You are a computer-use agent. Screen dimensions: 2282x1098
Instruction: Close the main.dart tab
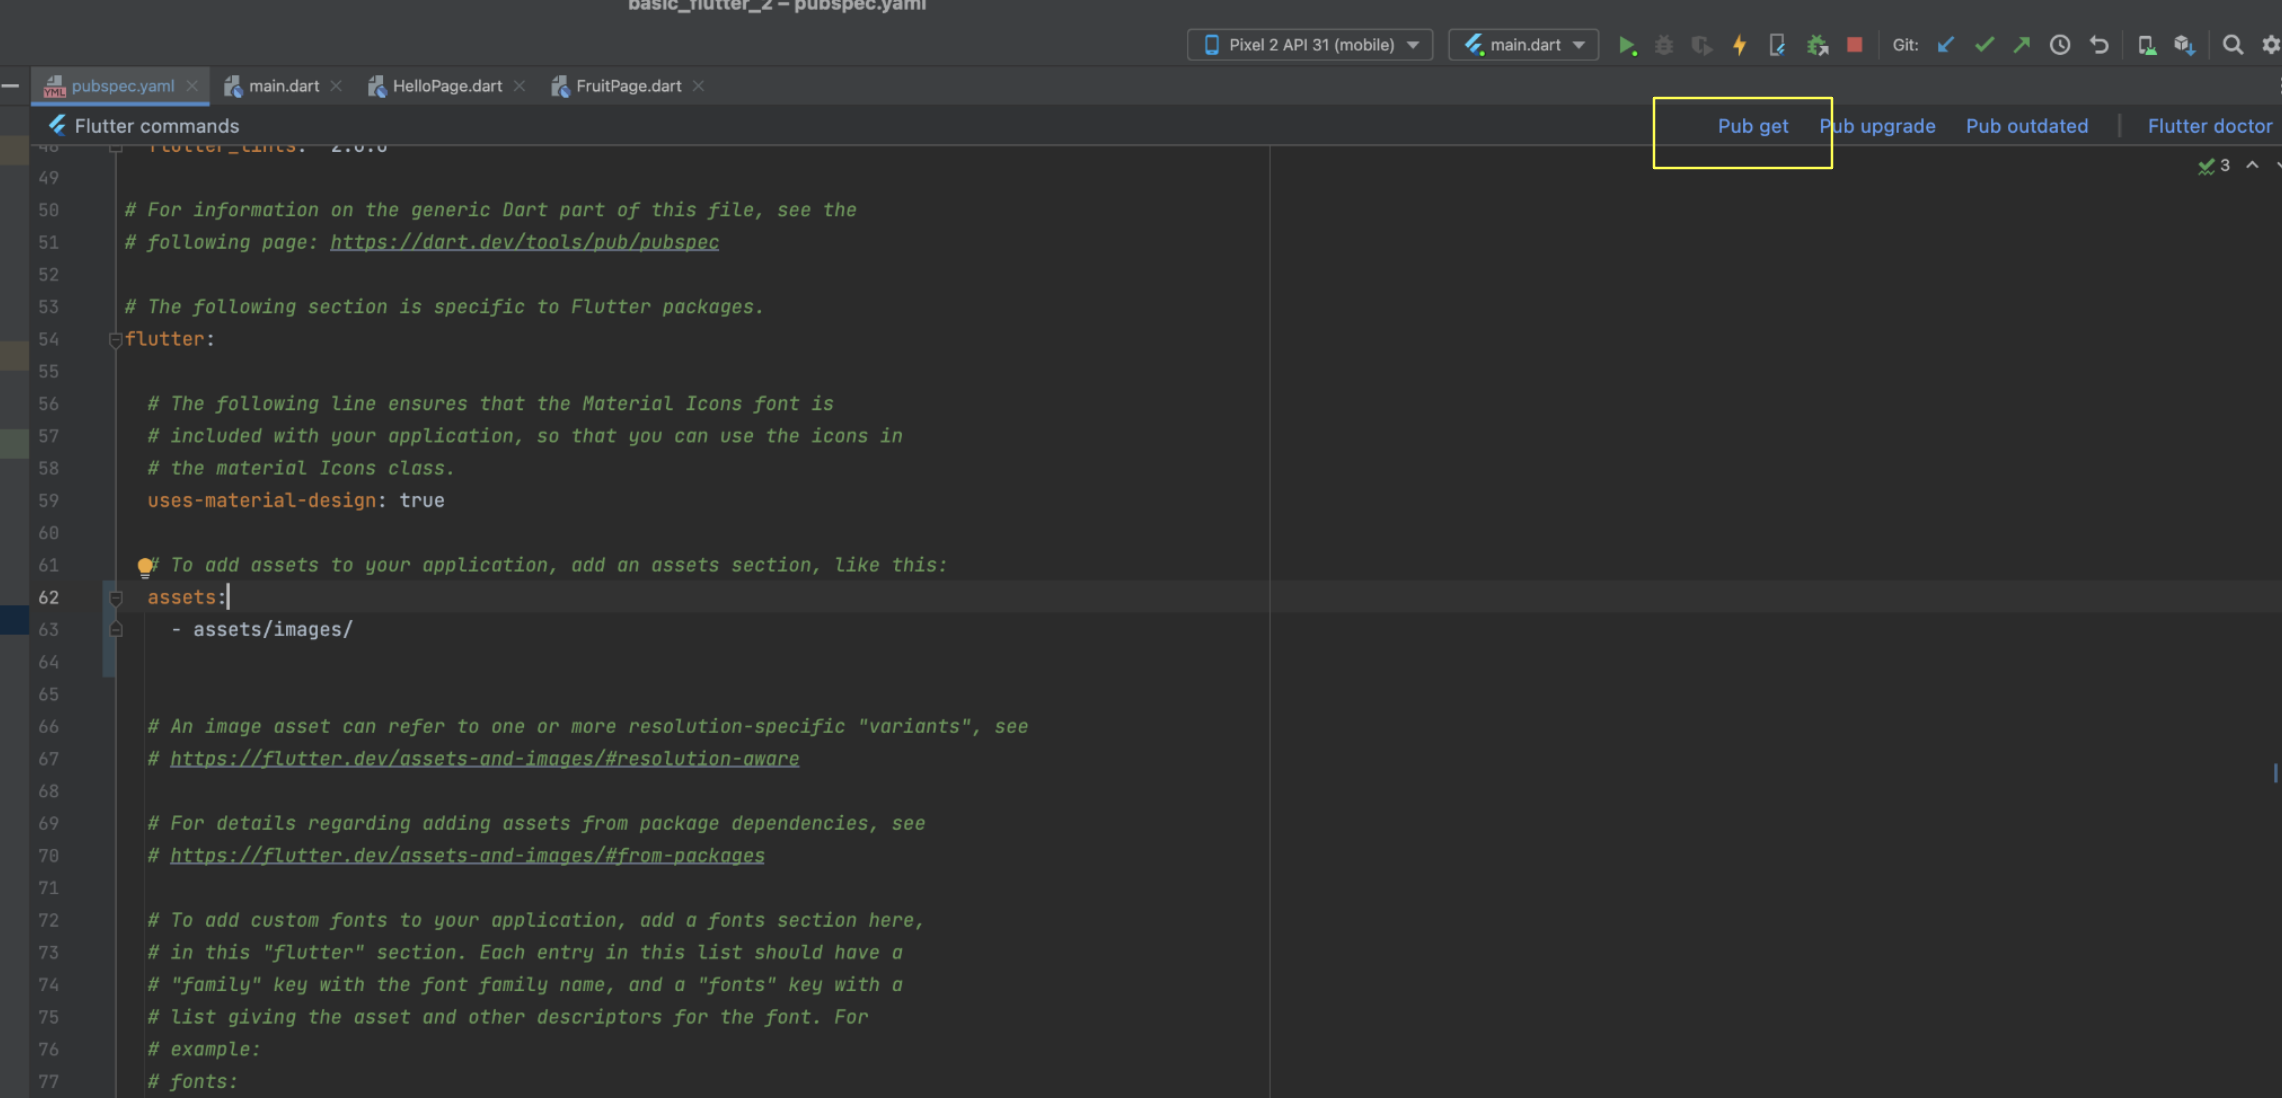(x=336, y=86)
